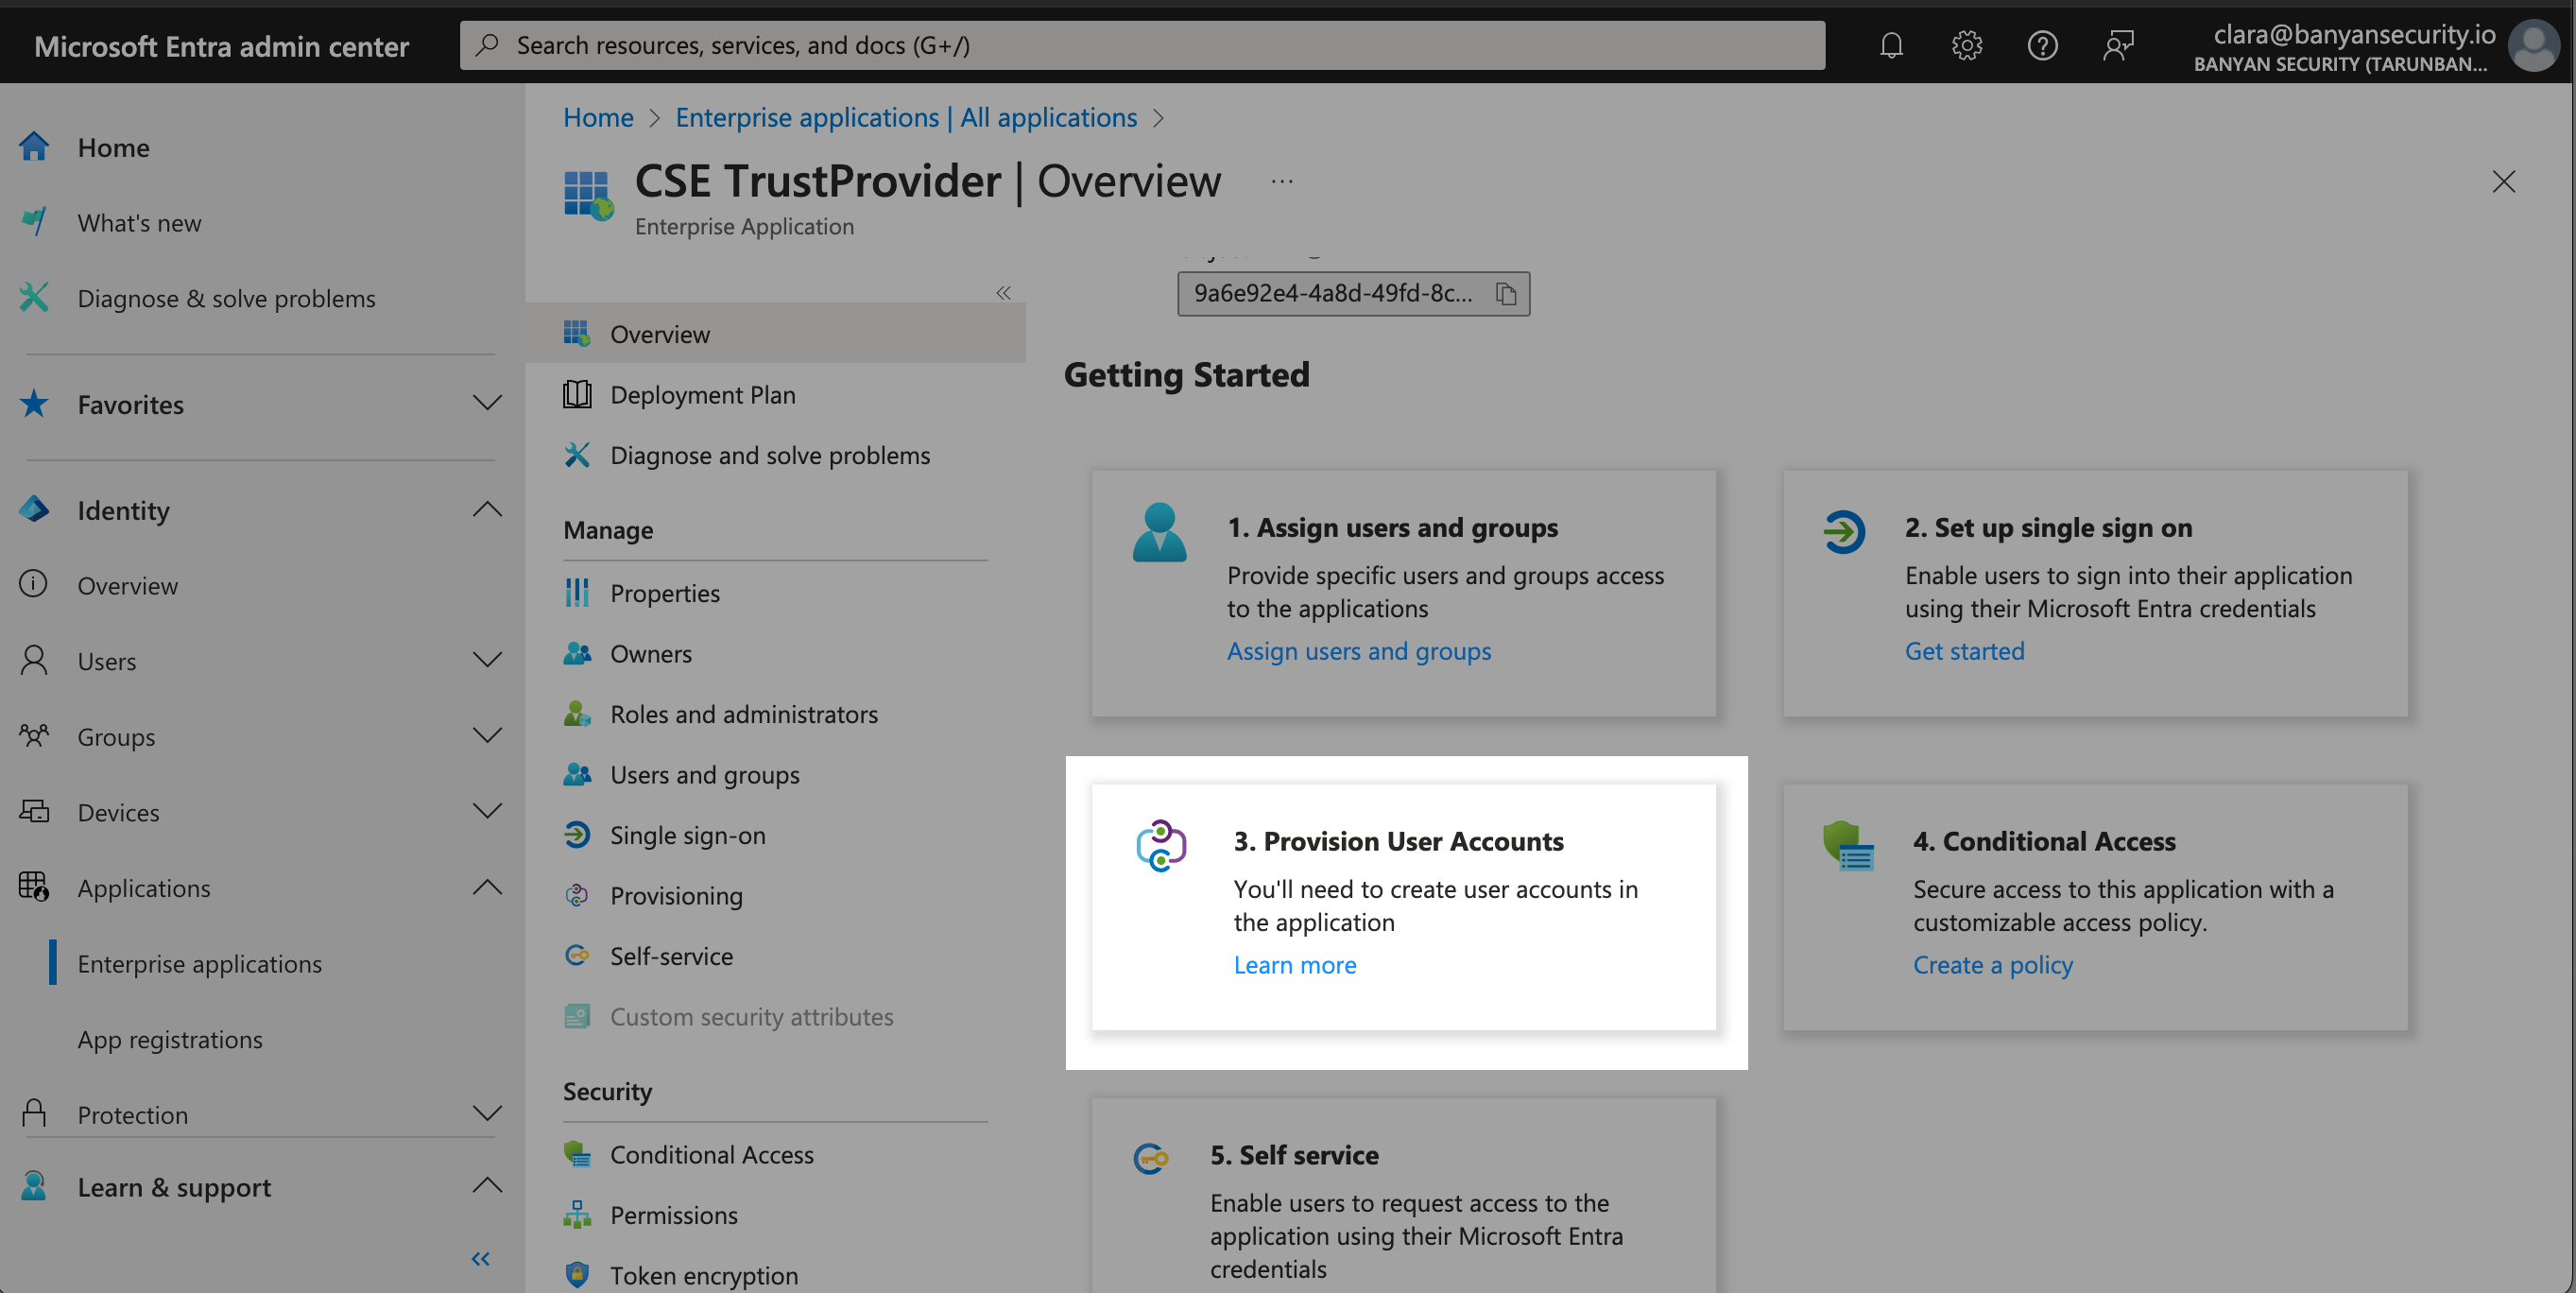Collapse the resource menu with double chevron

[x=1003, y=292]
